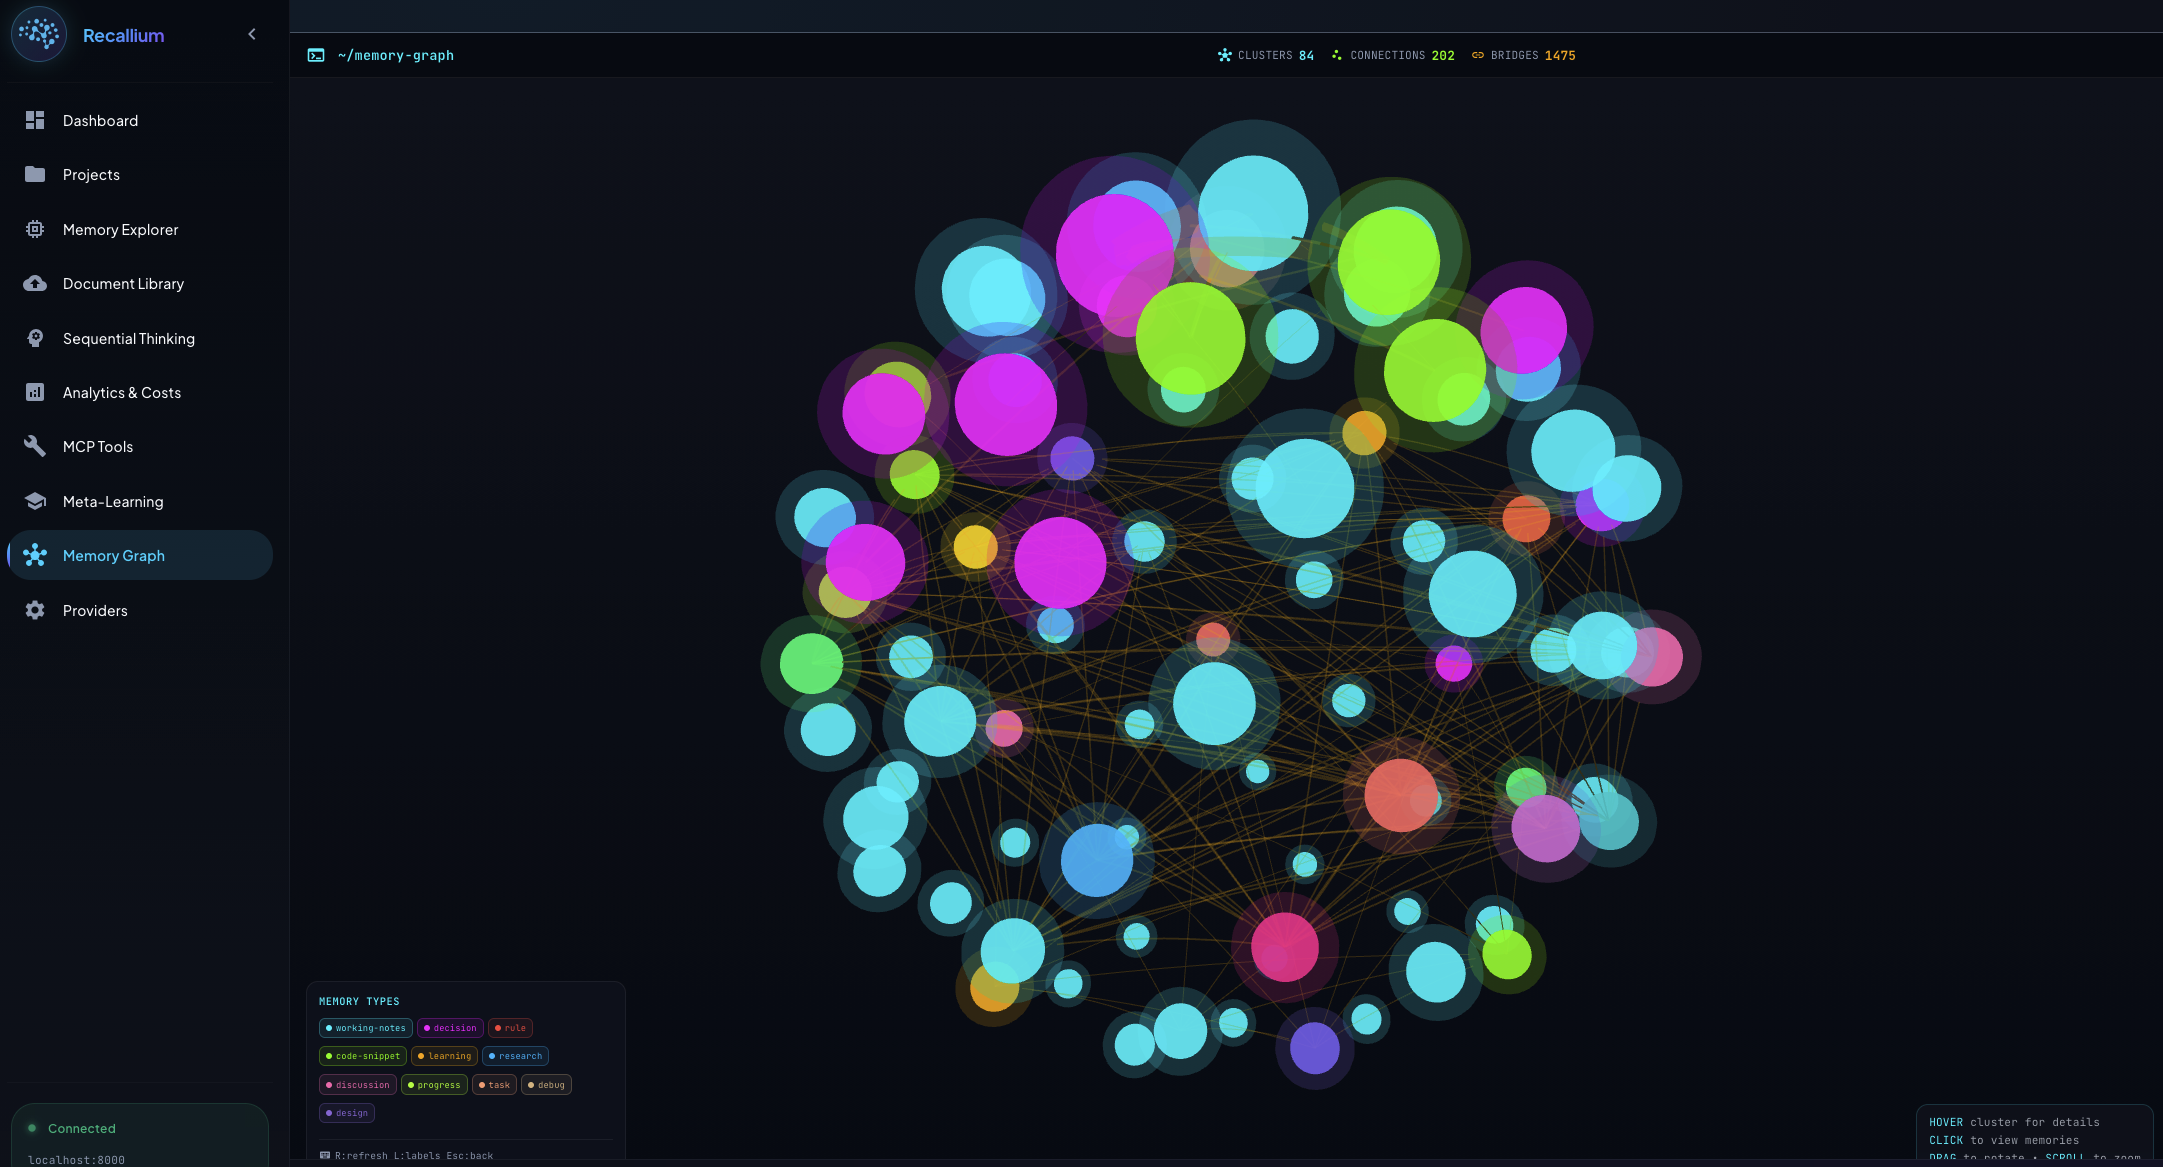
Task: Switch to the Dashboard section
Action: pyautogui.click(x=100, y=120)
